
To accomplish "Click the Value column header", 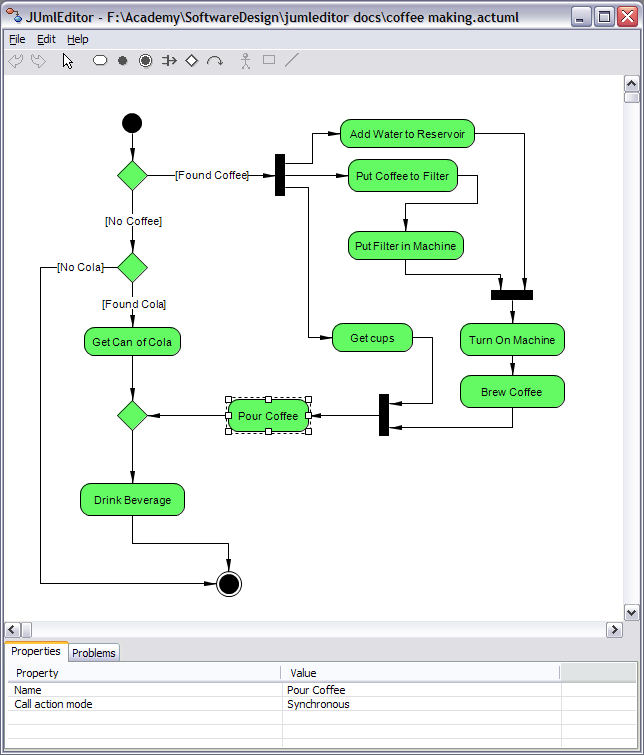I will tap(421, 673).
